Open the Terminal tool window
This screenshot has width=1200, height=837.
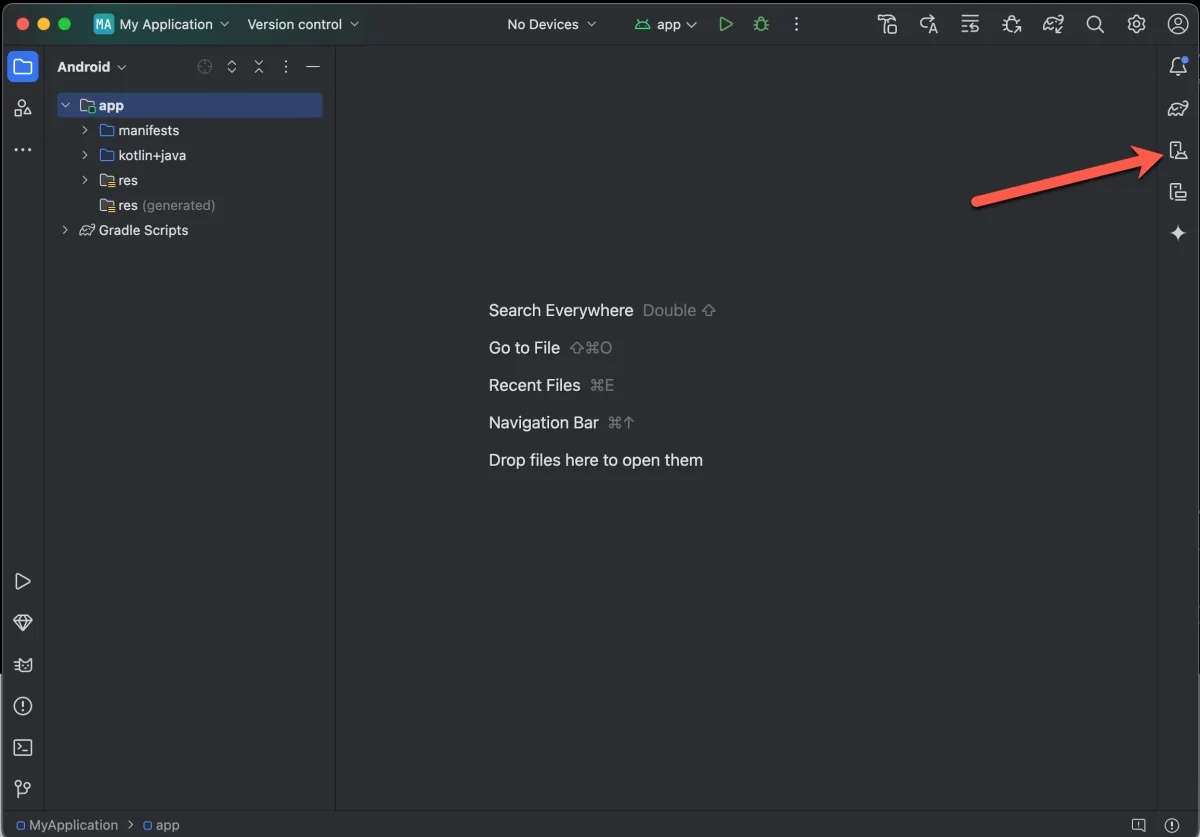pyautogui.click(x=22, y=748)
